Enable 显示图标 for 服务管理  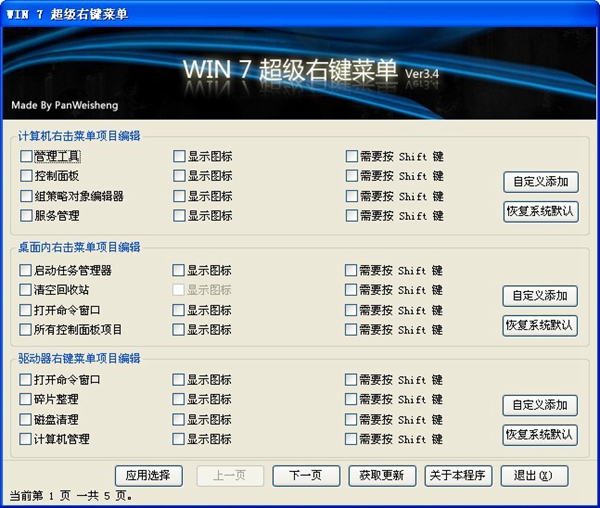coord(179,216)
